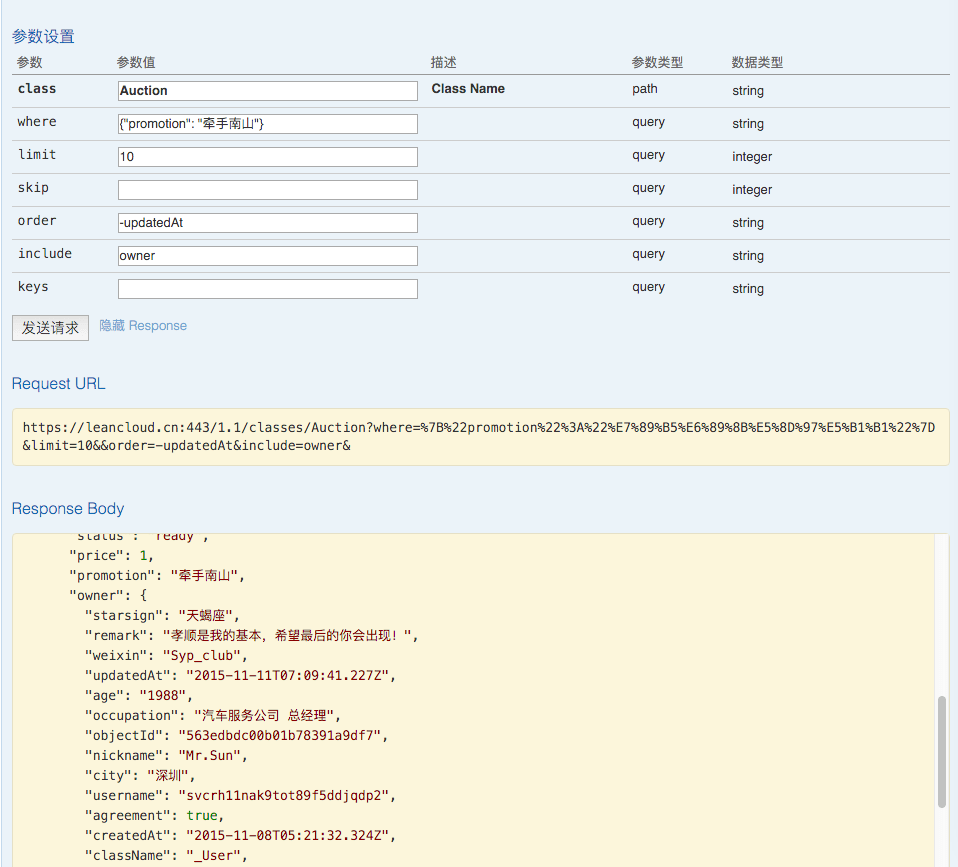958x867 pixels.
Task: Click the skip parameter name label
Action: tap(33, 188)
